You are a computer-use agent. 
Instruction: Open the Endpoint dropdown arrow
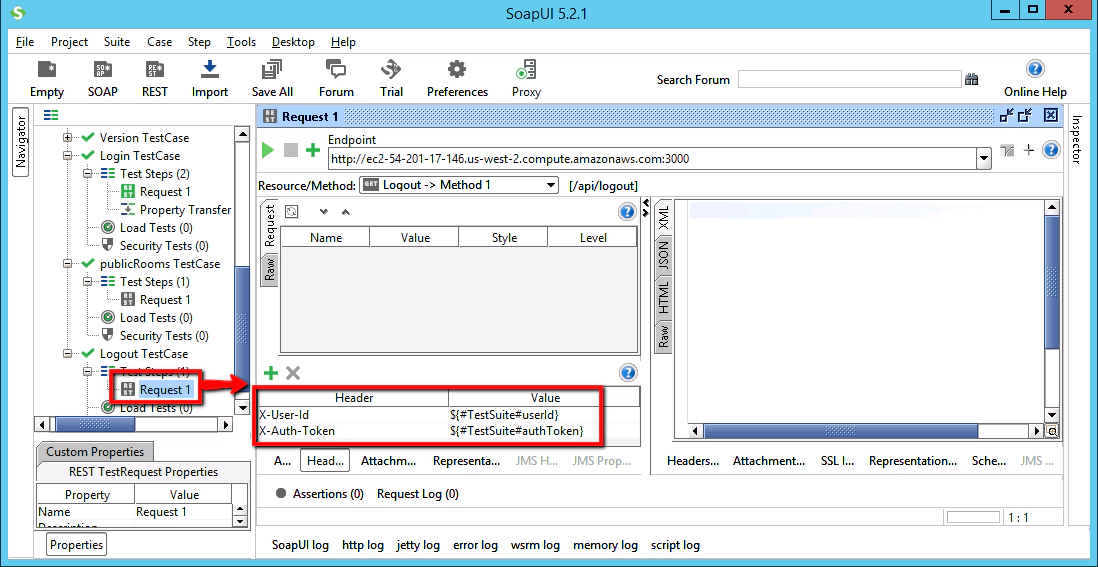click(984, 160)
